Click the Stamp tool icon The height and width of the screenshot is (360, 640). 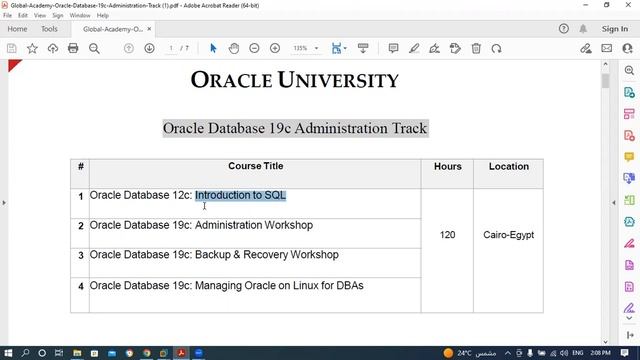coord(455,48)
